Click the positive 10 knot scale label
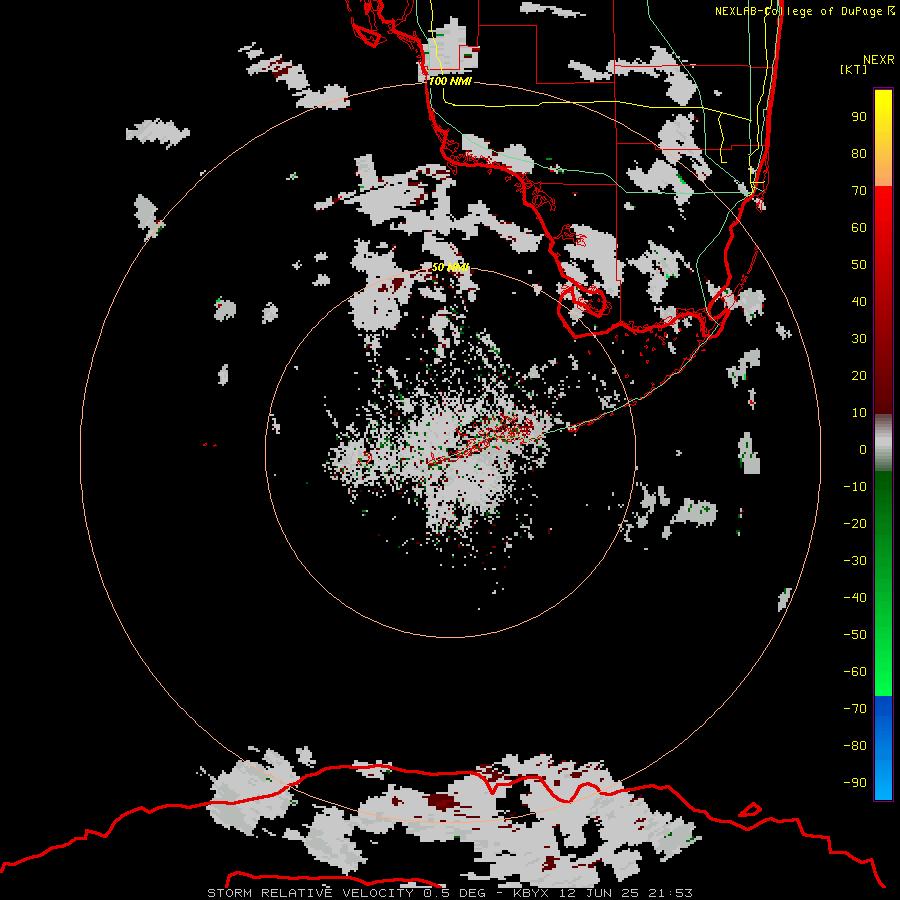The image size is (900, 900). pos(859,413)
